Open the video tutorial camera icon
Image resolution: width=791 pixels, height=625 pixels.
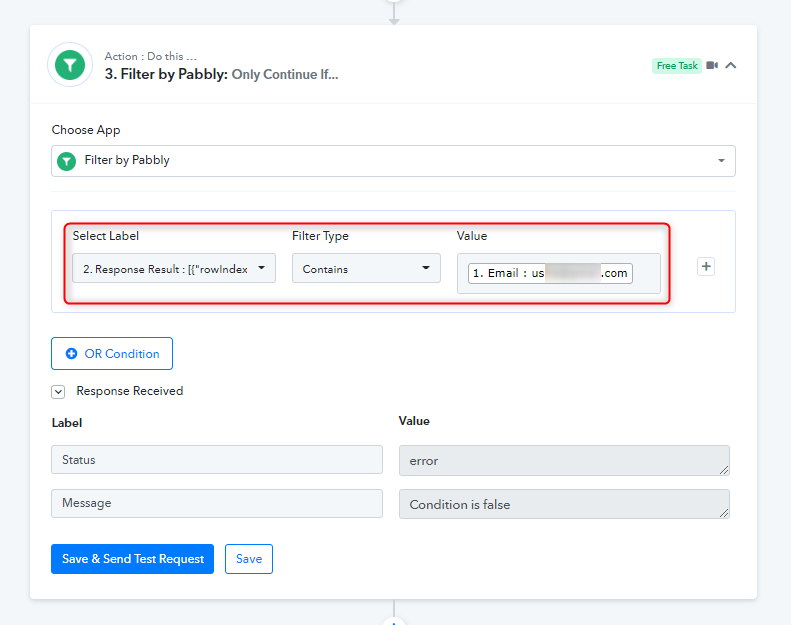click(712, 65)
